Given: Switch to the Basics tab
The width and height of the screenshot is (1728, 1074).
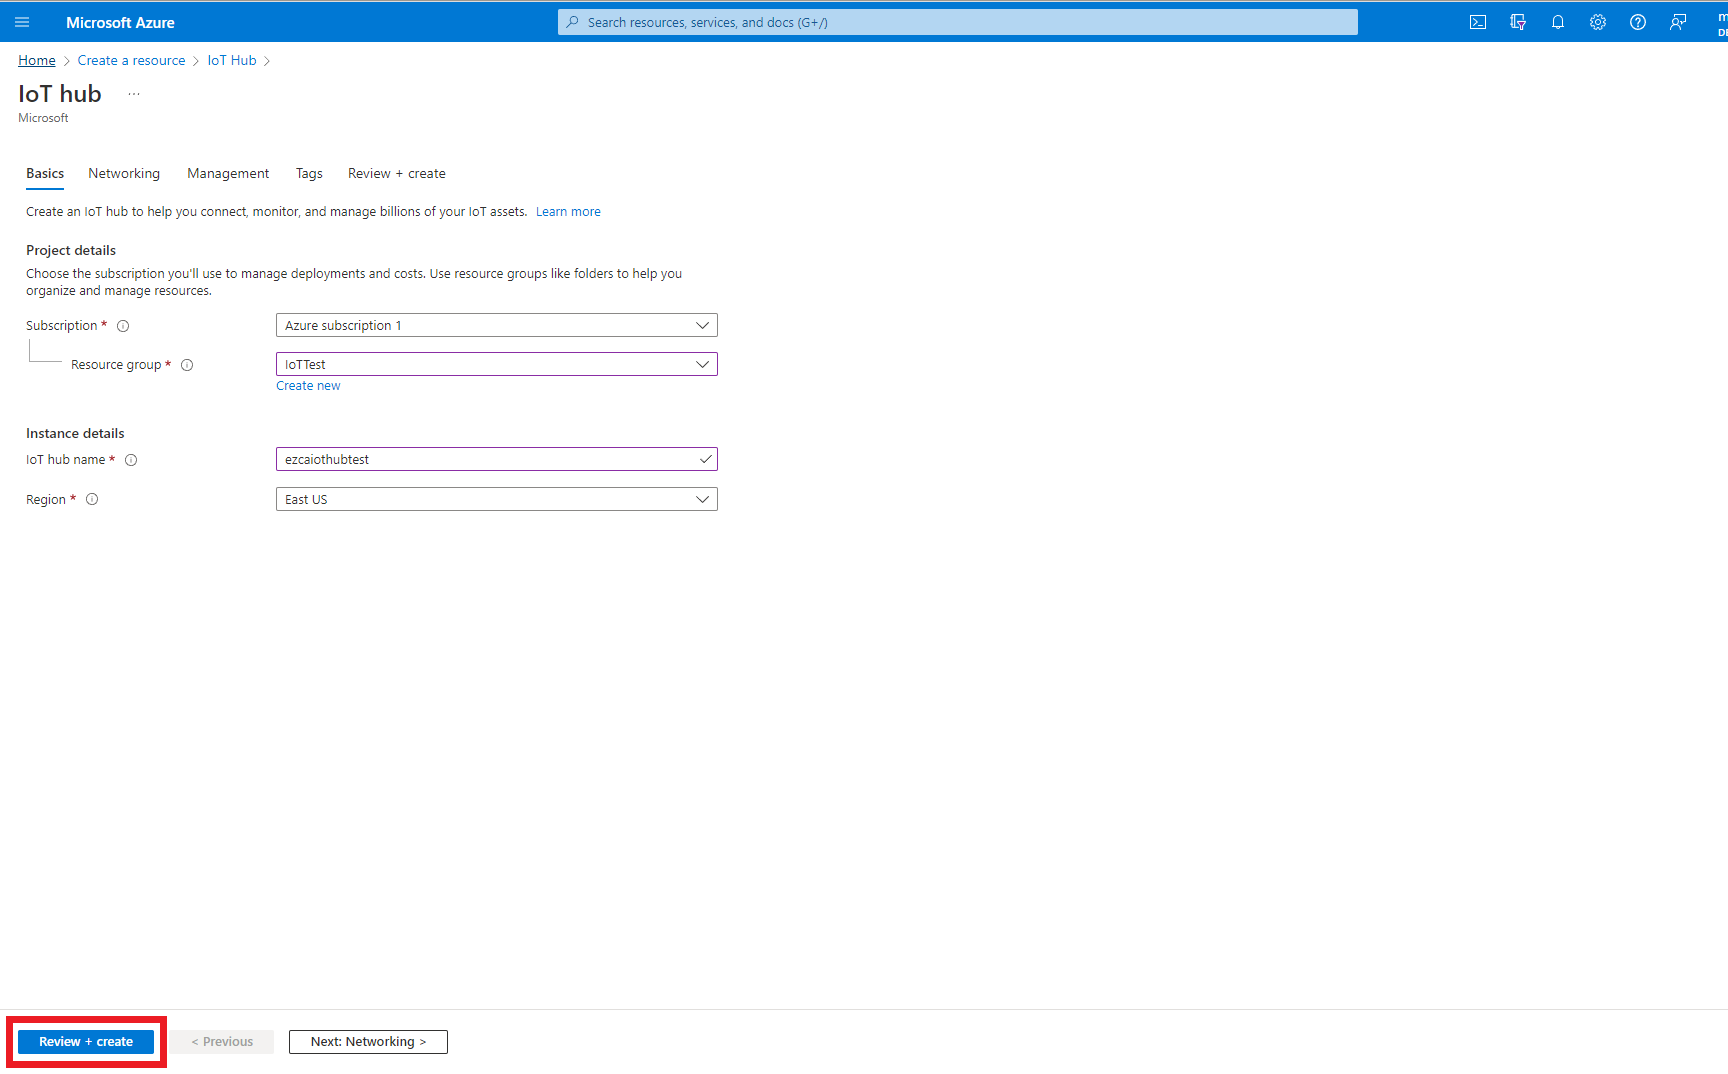Looking at the screenshot, I should point(45,173).
